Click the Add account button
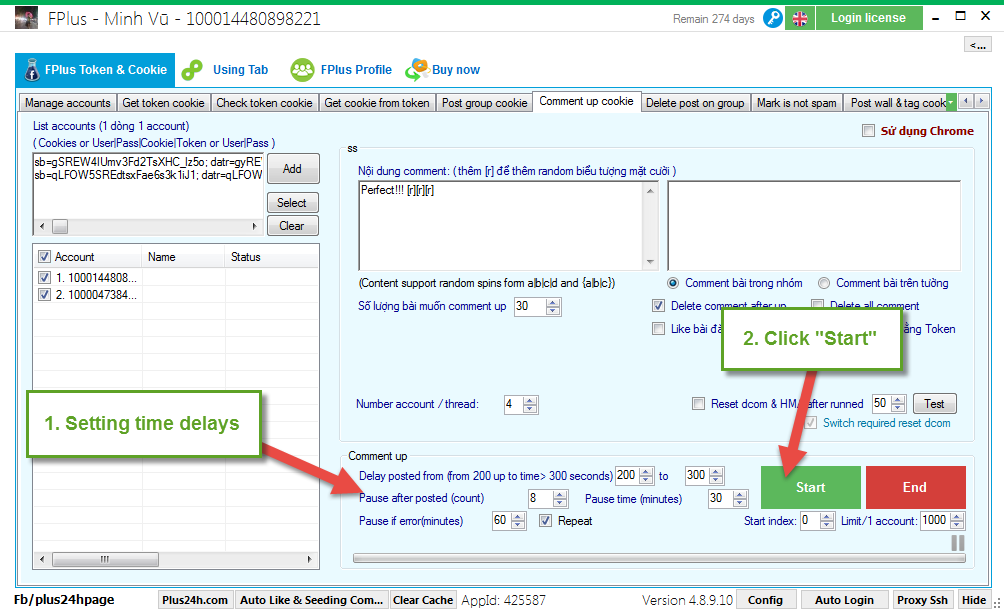Image resolution: width=1004 pixels, height=612 pixels. [292, 169]
